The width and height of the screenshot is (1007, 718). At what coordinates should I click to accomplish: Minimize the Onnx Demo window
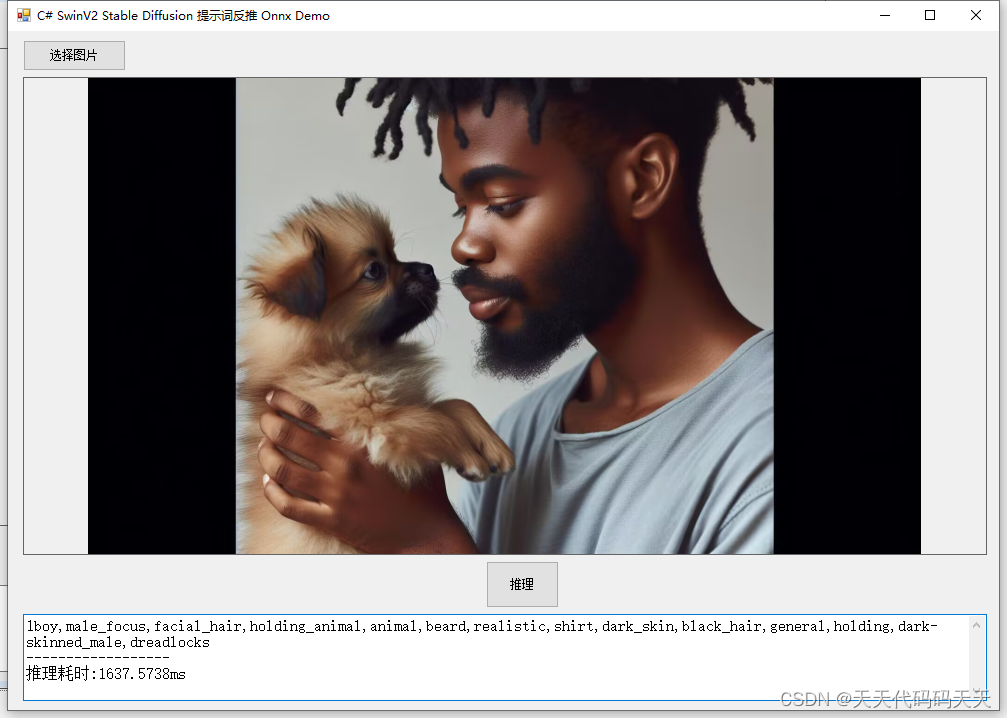pos(885,15)
